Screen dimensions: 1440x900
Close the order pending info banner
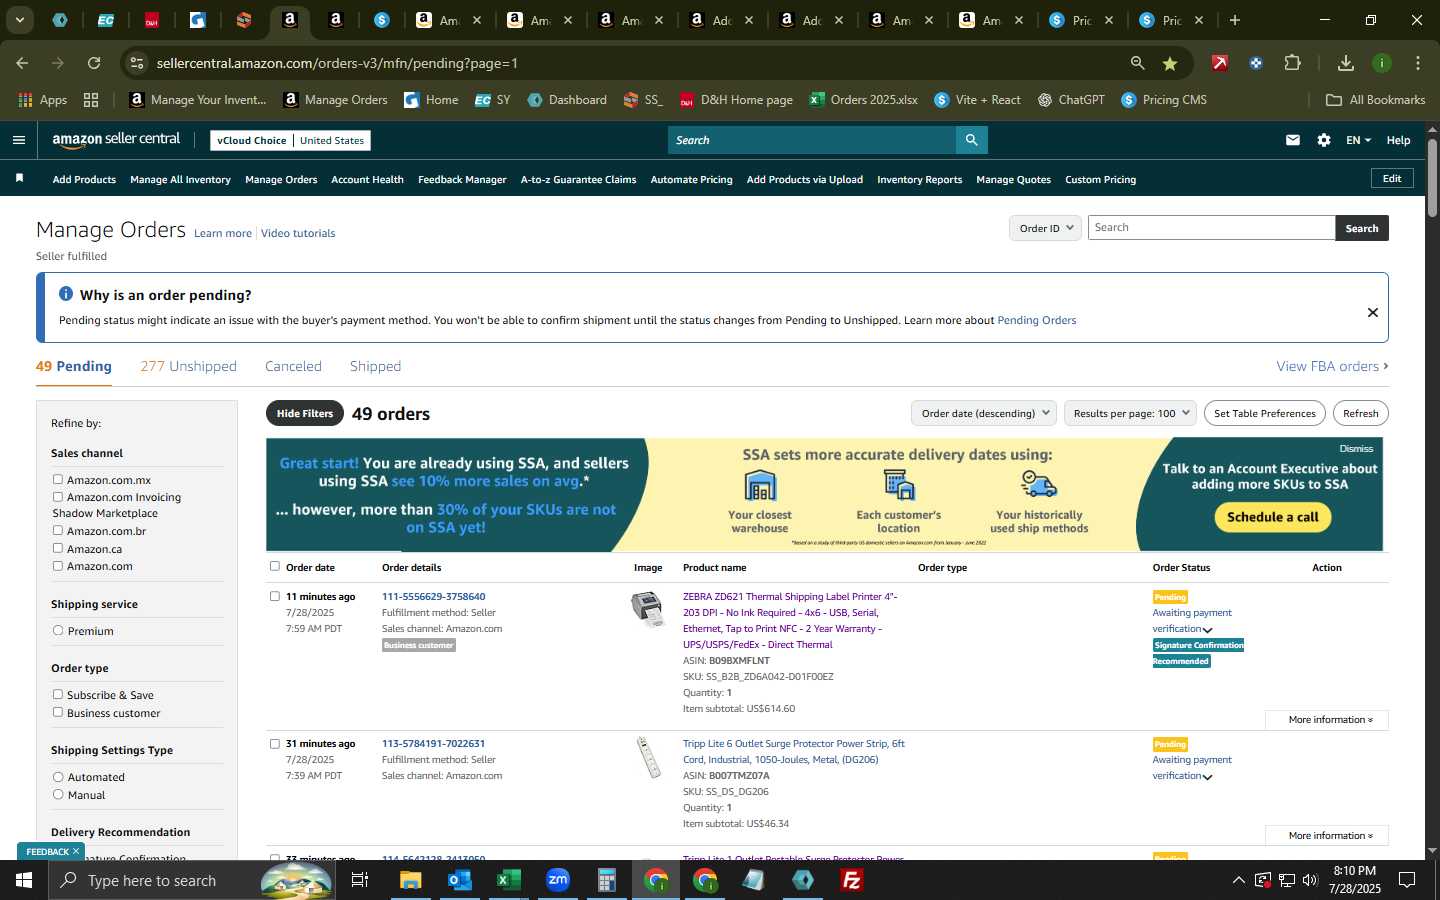[x=1372, y=313]
